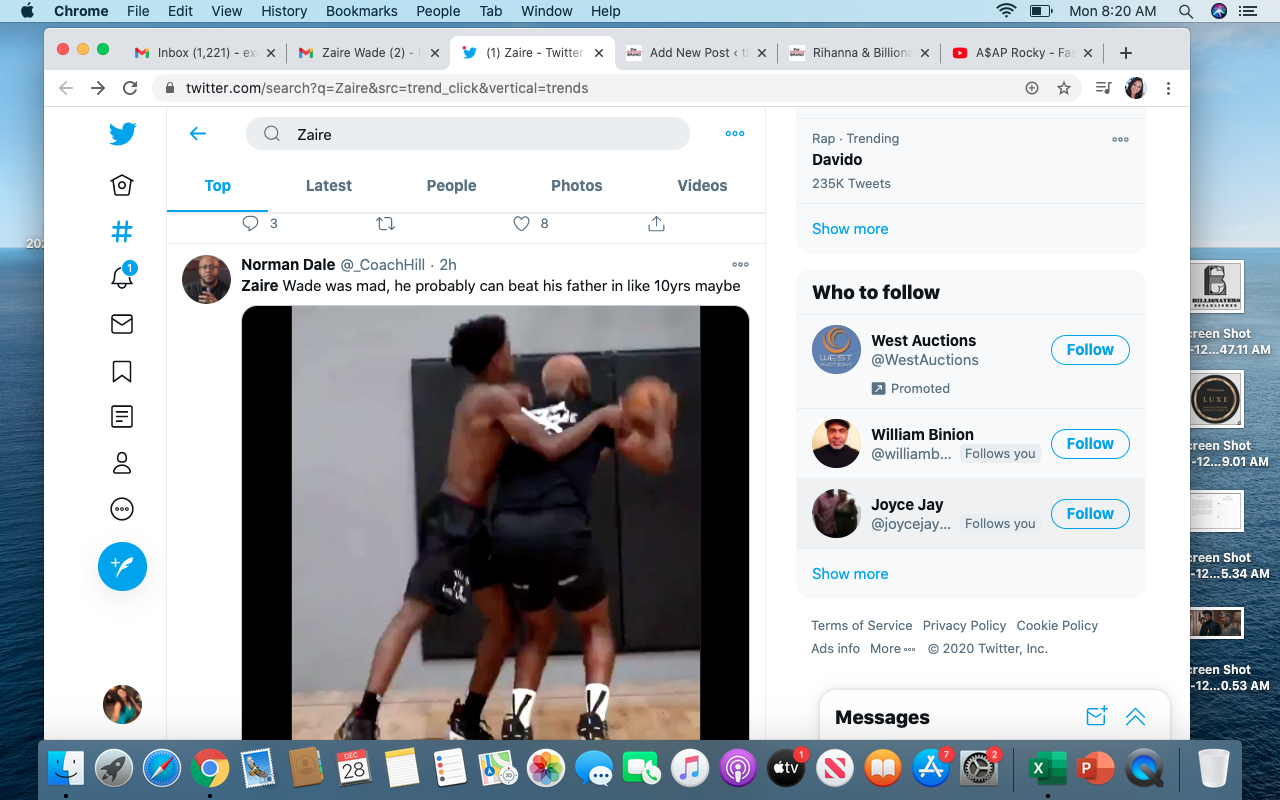Reply to the tweet with 3 replies
Viewport: 1280px width, 800px height.
pyautogui.click(x=251, y=224)
